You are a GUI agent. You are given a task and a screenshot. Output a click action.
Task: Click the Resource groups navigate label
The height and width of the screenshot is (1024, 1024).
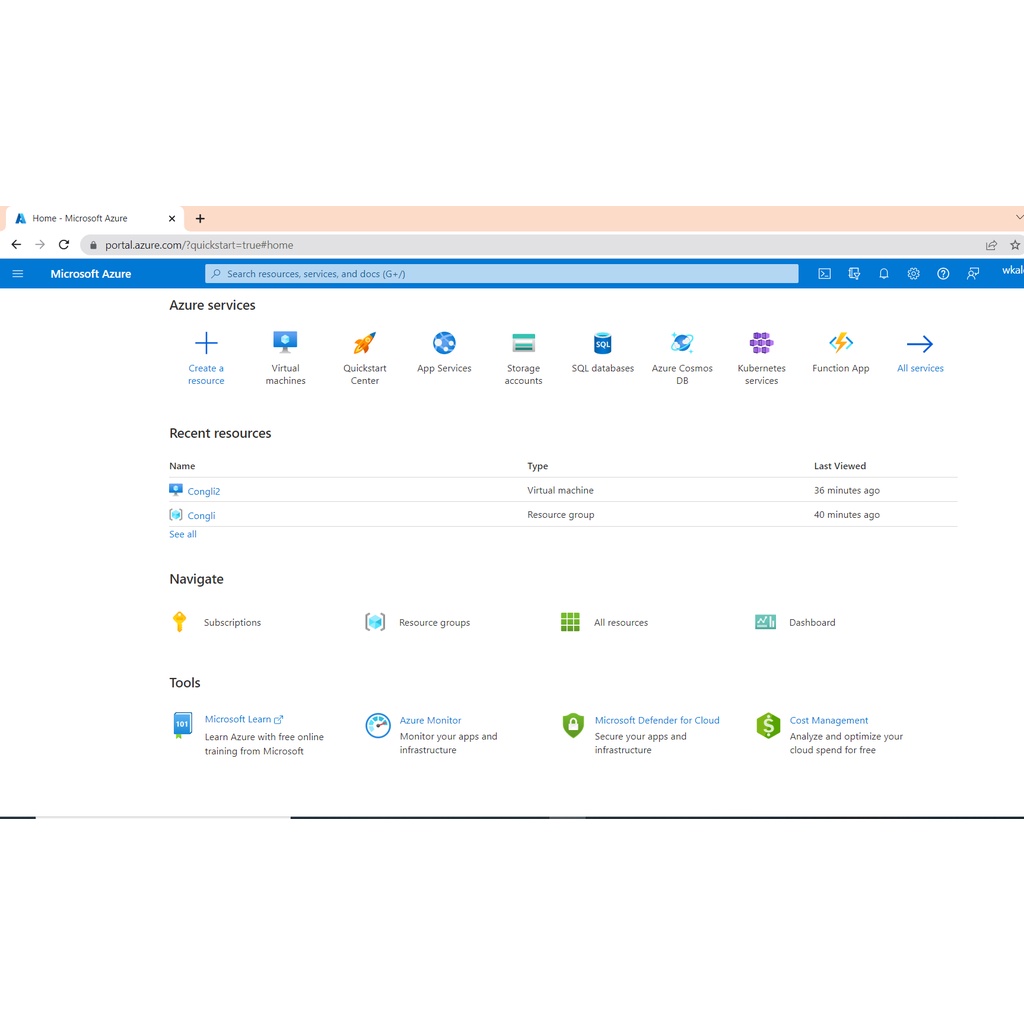pyautogui.click(x=434, y=622)
